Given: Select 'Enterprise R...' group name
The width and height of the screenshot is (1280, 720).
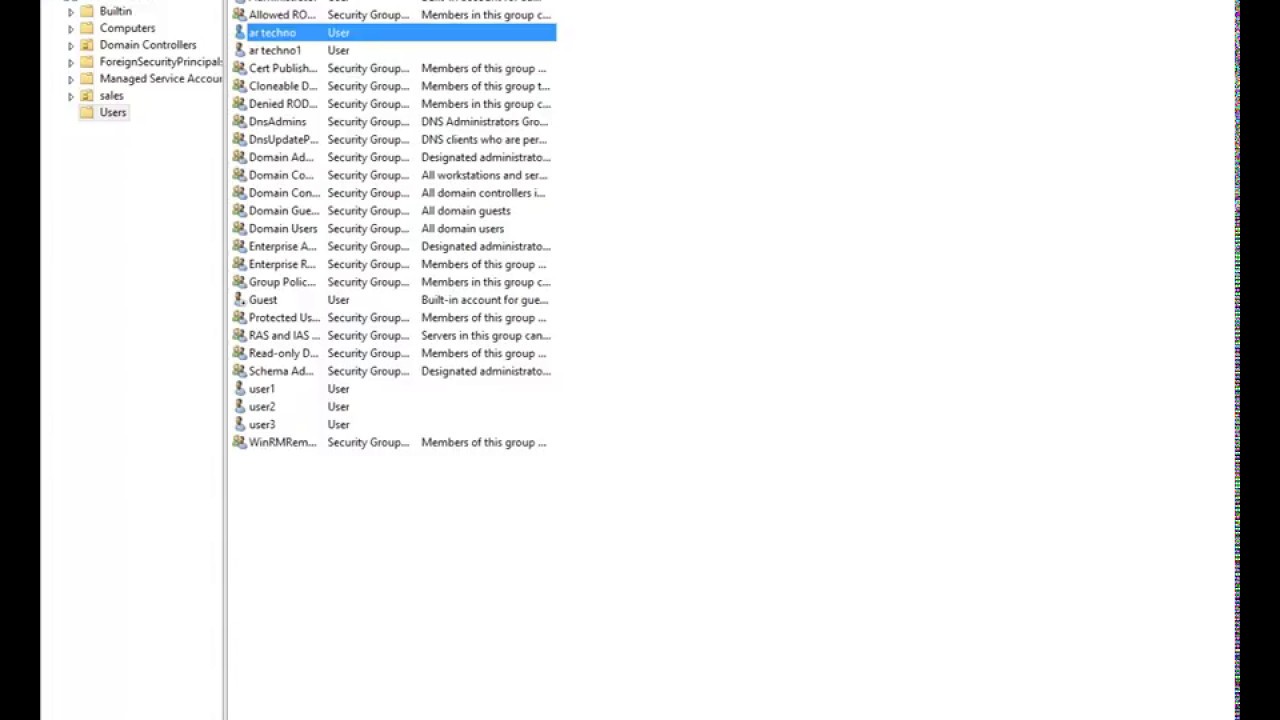Looking at the screenshot, I should point(282,264).
